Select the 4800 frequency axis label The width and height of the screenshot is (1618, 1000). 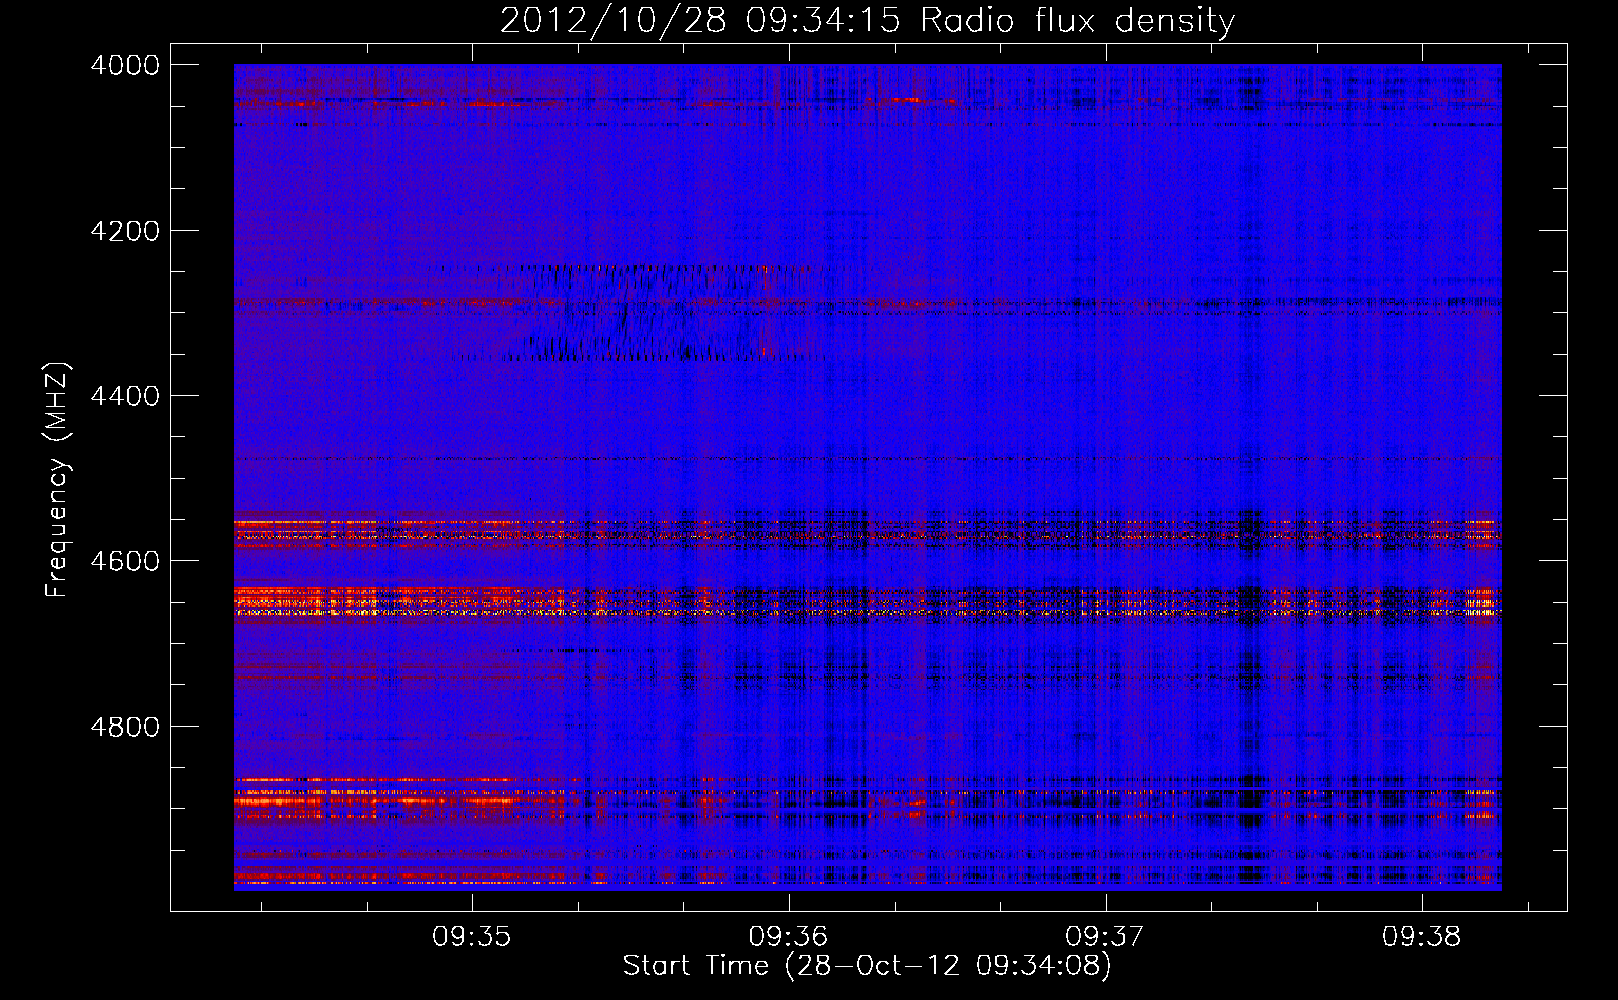tap(125, 726)
